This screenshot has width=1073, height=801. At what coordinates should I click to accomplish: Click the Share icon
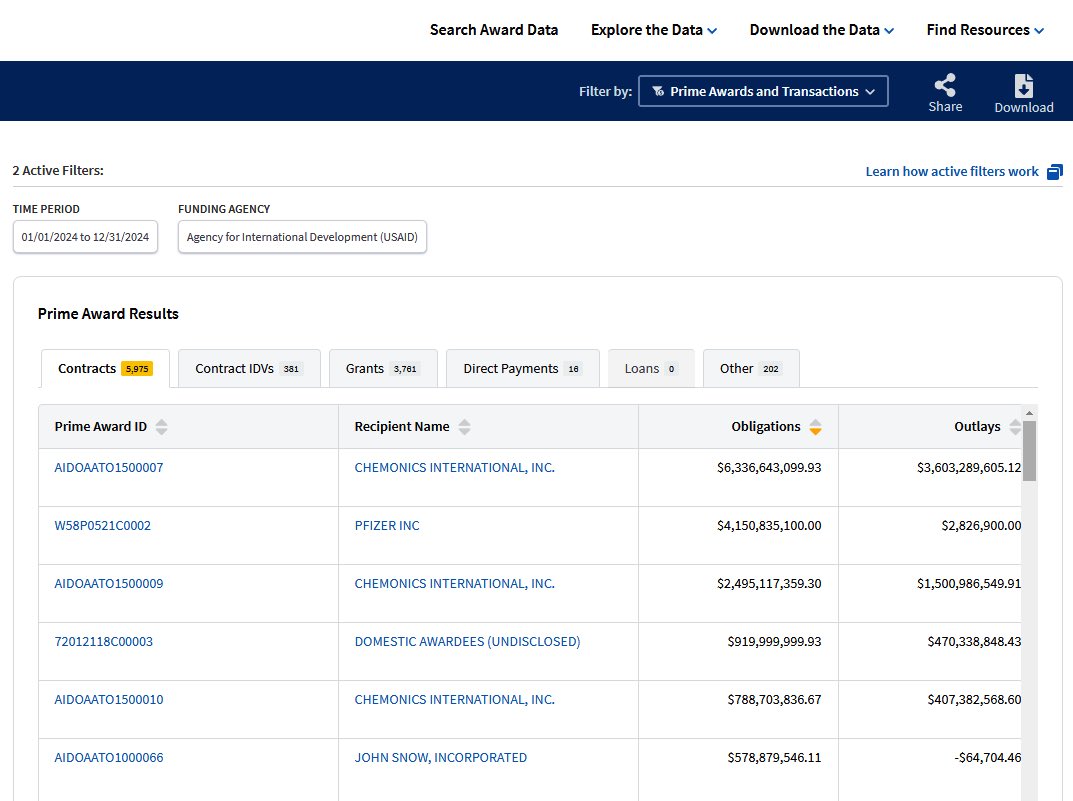pos(944,86)
